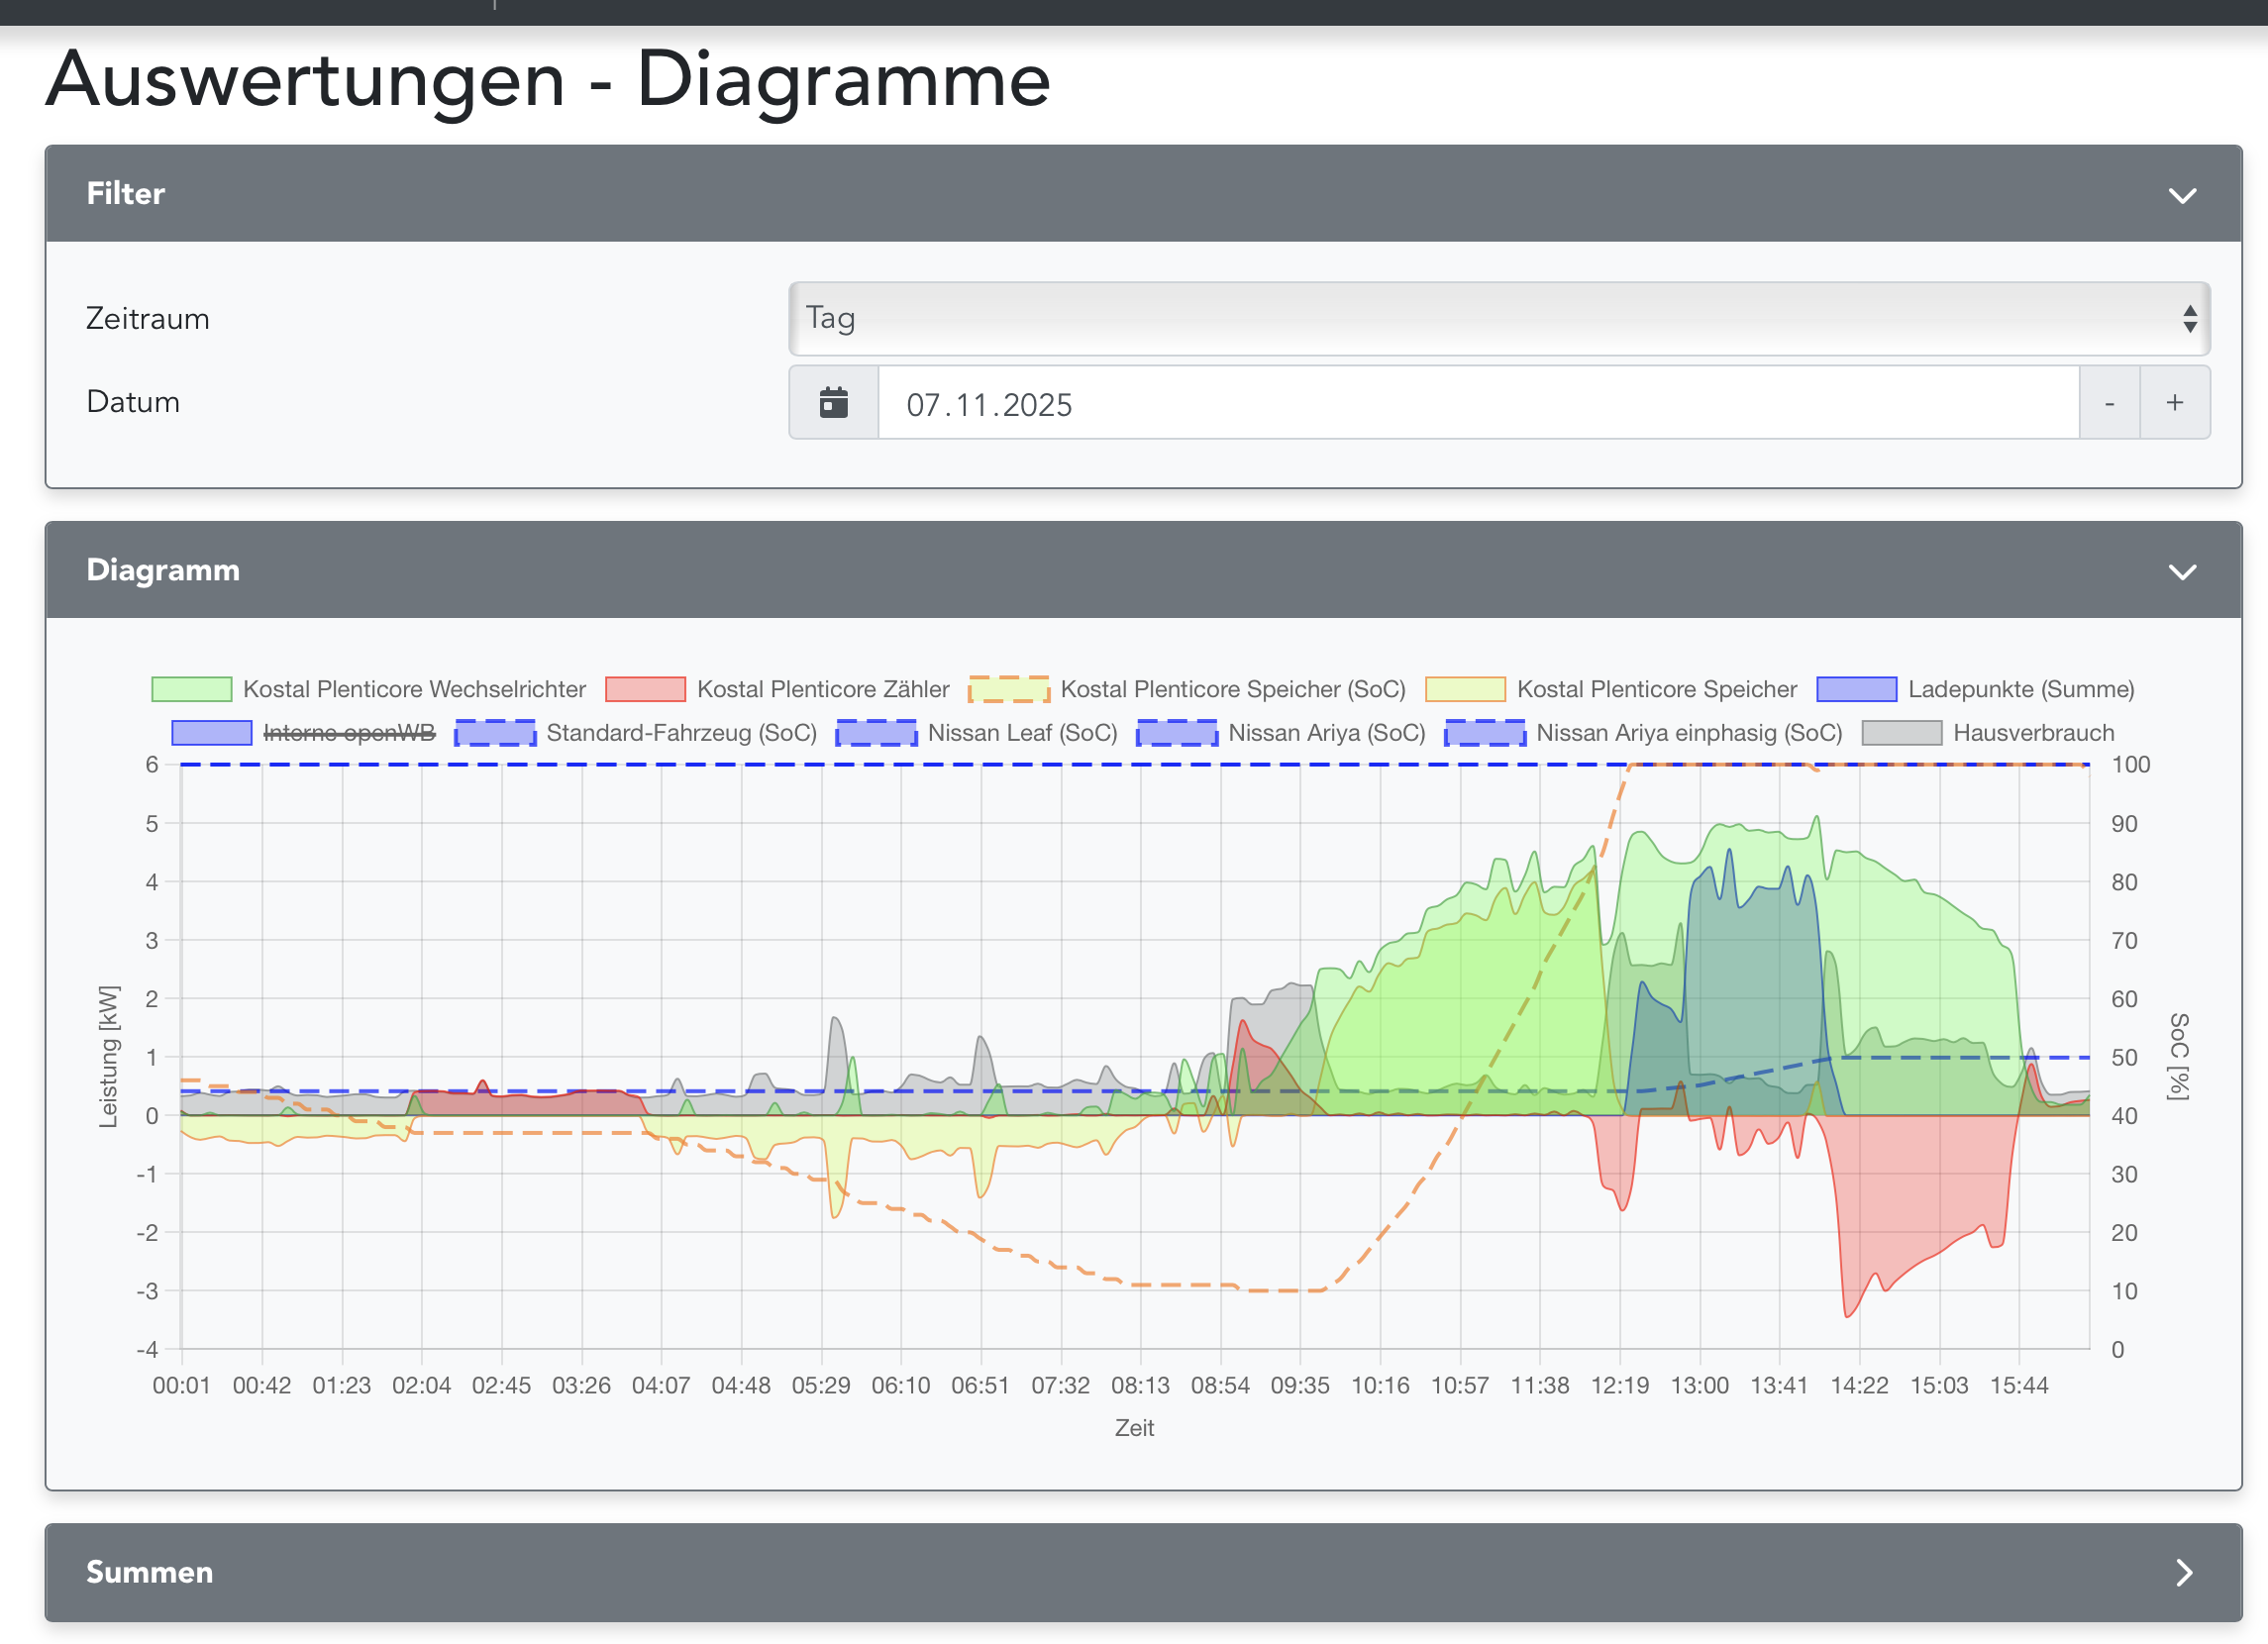This screenshot has height=1644, width=2268.
Task: Click the yellow Kostal Plenticore Speicher swatch
Action: (1464, 689)
